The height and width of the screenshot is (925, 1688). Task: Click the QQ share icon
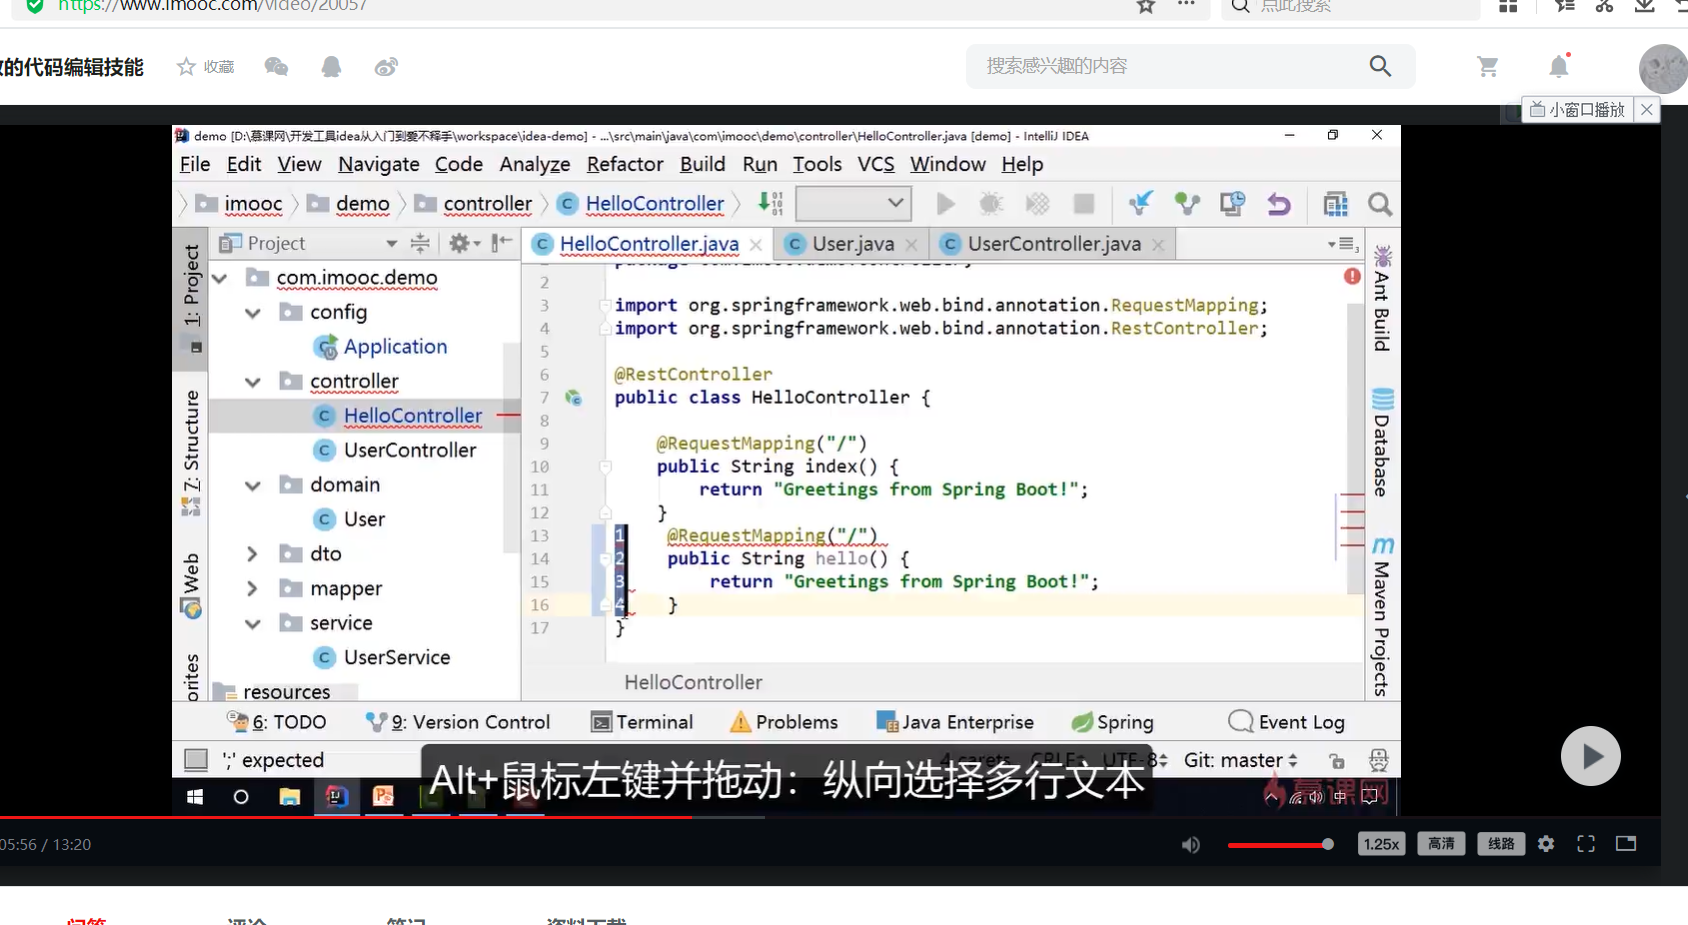pyautogui.click(x=331, y=67)
